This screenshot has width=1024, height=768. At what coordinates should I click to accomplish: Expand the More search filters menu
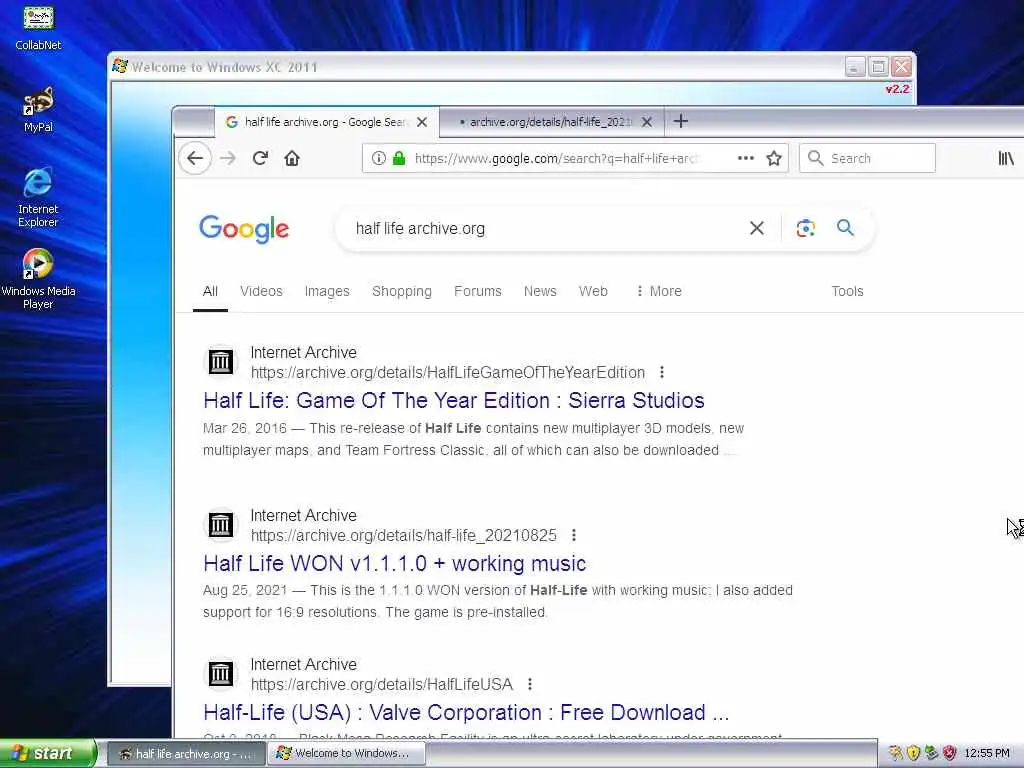coord(659,291)
